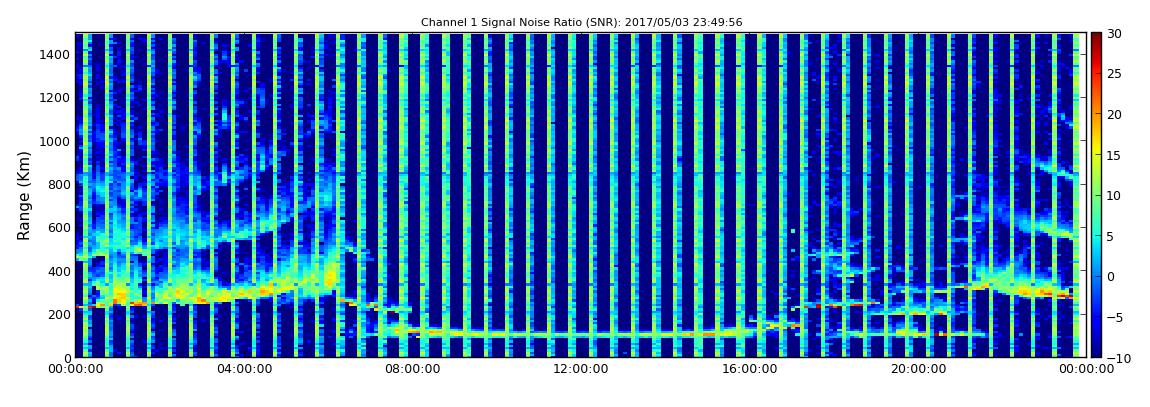Click the 'Range (Km)' axis label
1150x407 pixels.
click(24, 195)
